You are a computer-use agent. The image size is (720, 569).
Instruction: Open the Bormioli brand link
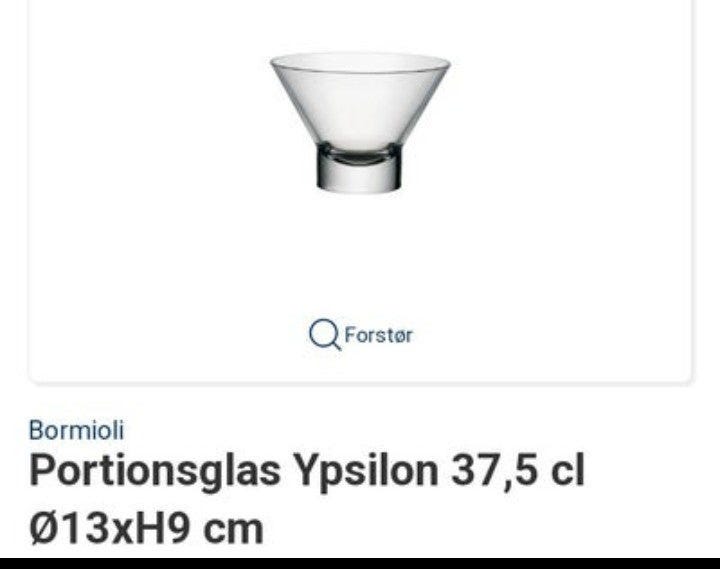coord(76,430)
